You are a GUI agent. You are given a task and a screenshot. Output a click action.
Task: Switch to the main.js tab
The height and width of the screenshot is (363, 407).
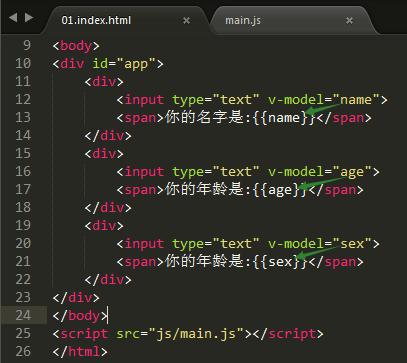(x=243, y=21)
